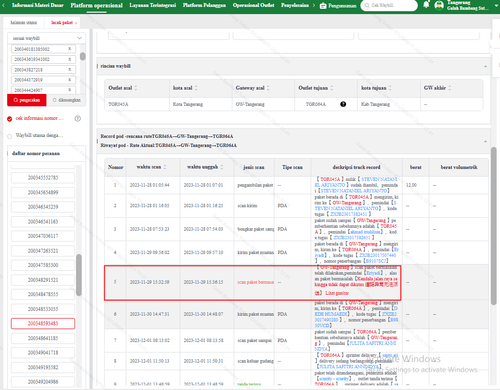
Task: Open Platform Pelanggan menu
Action: pos(204,5)
